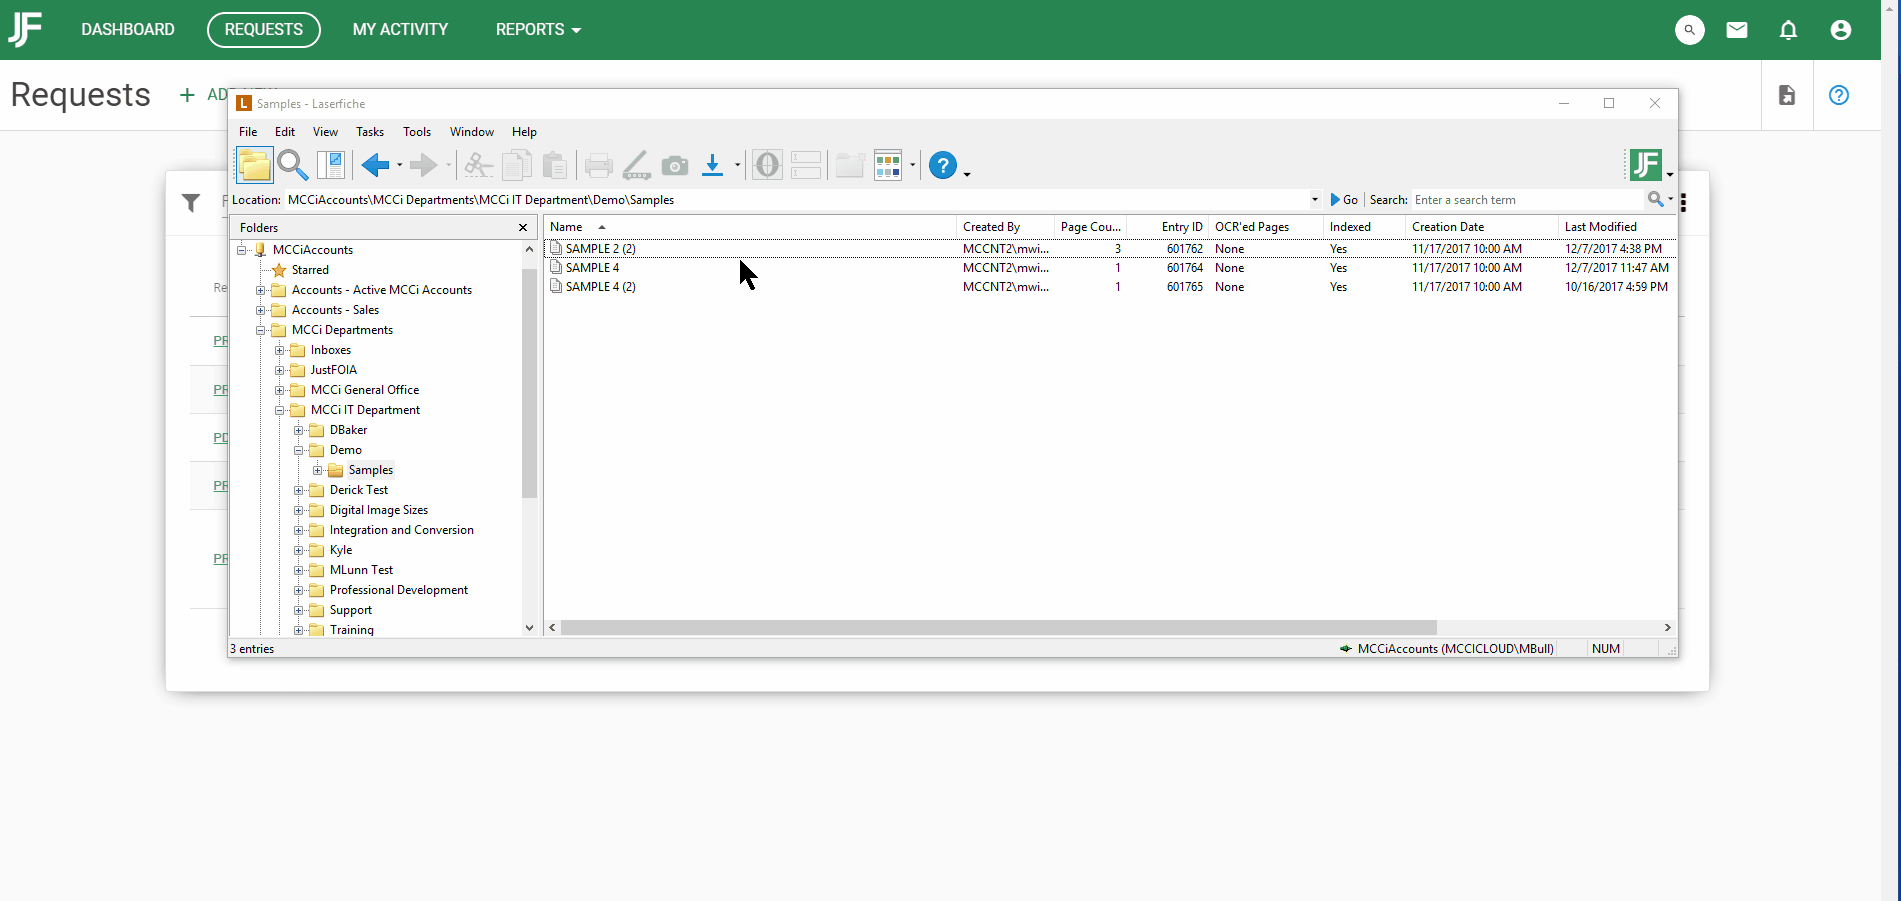Open the File menu

coord(248,132)
